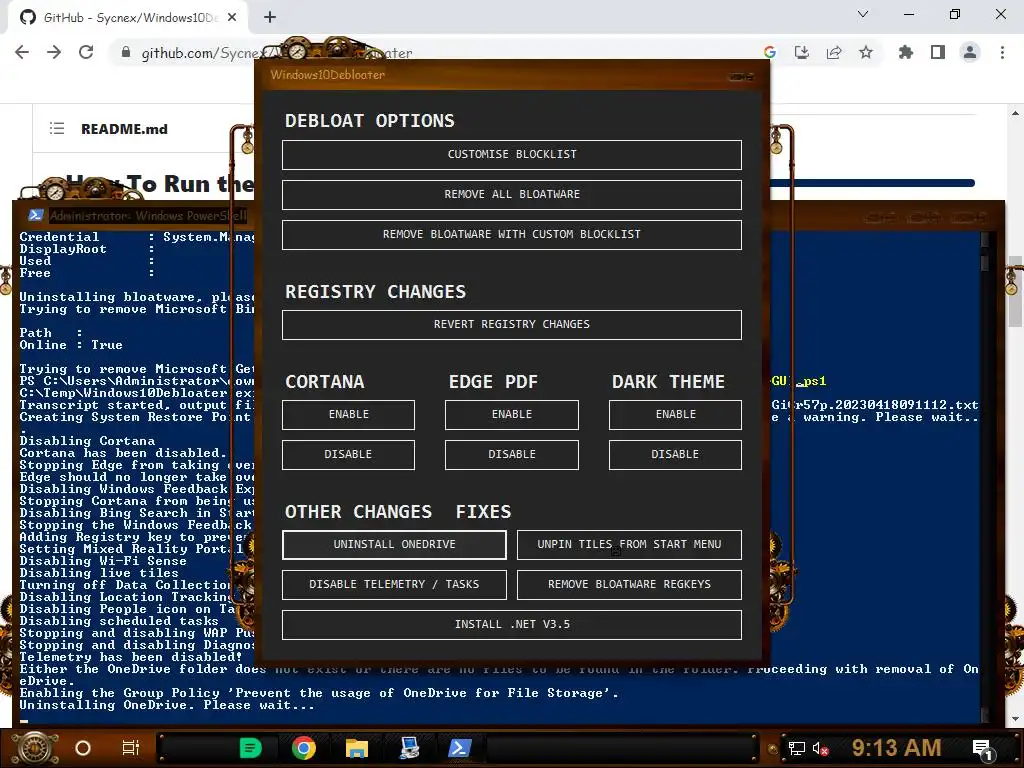The width and height of the screenshot is (1024, 768).
Task: Click the PowerShell window vertical scrollbar
Action: pos(985,477)
